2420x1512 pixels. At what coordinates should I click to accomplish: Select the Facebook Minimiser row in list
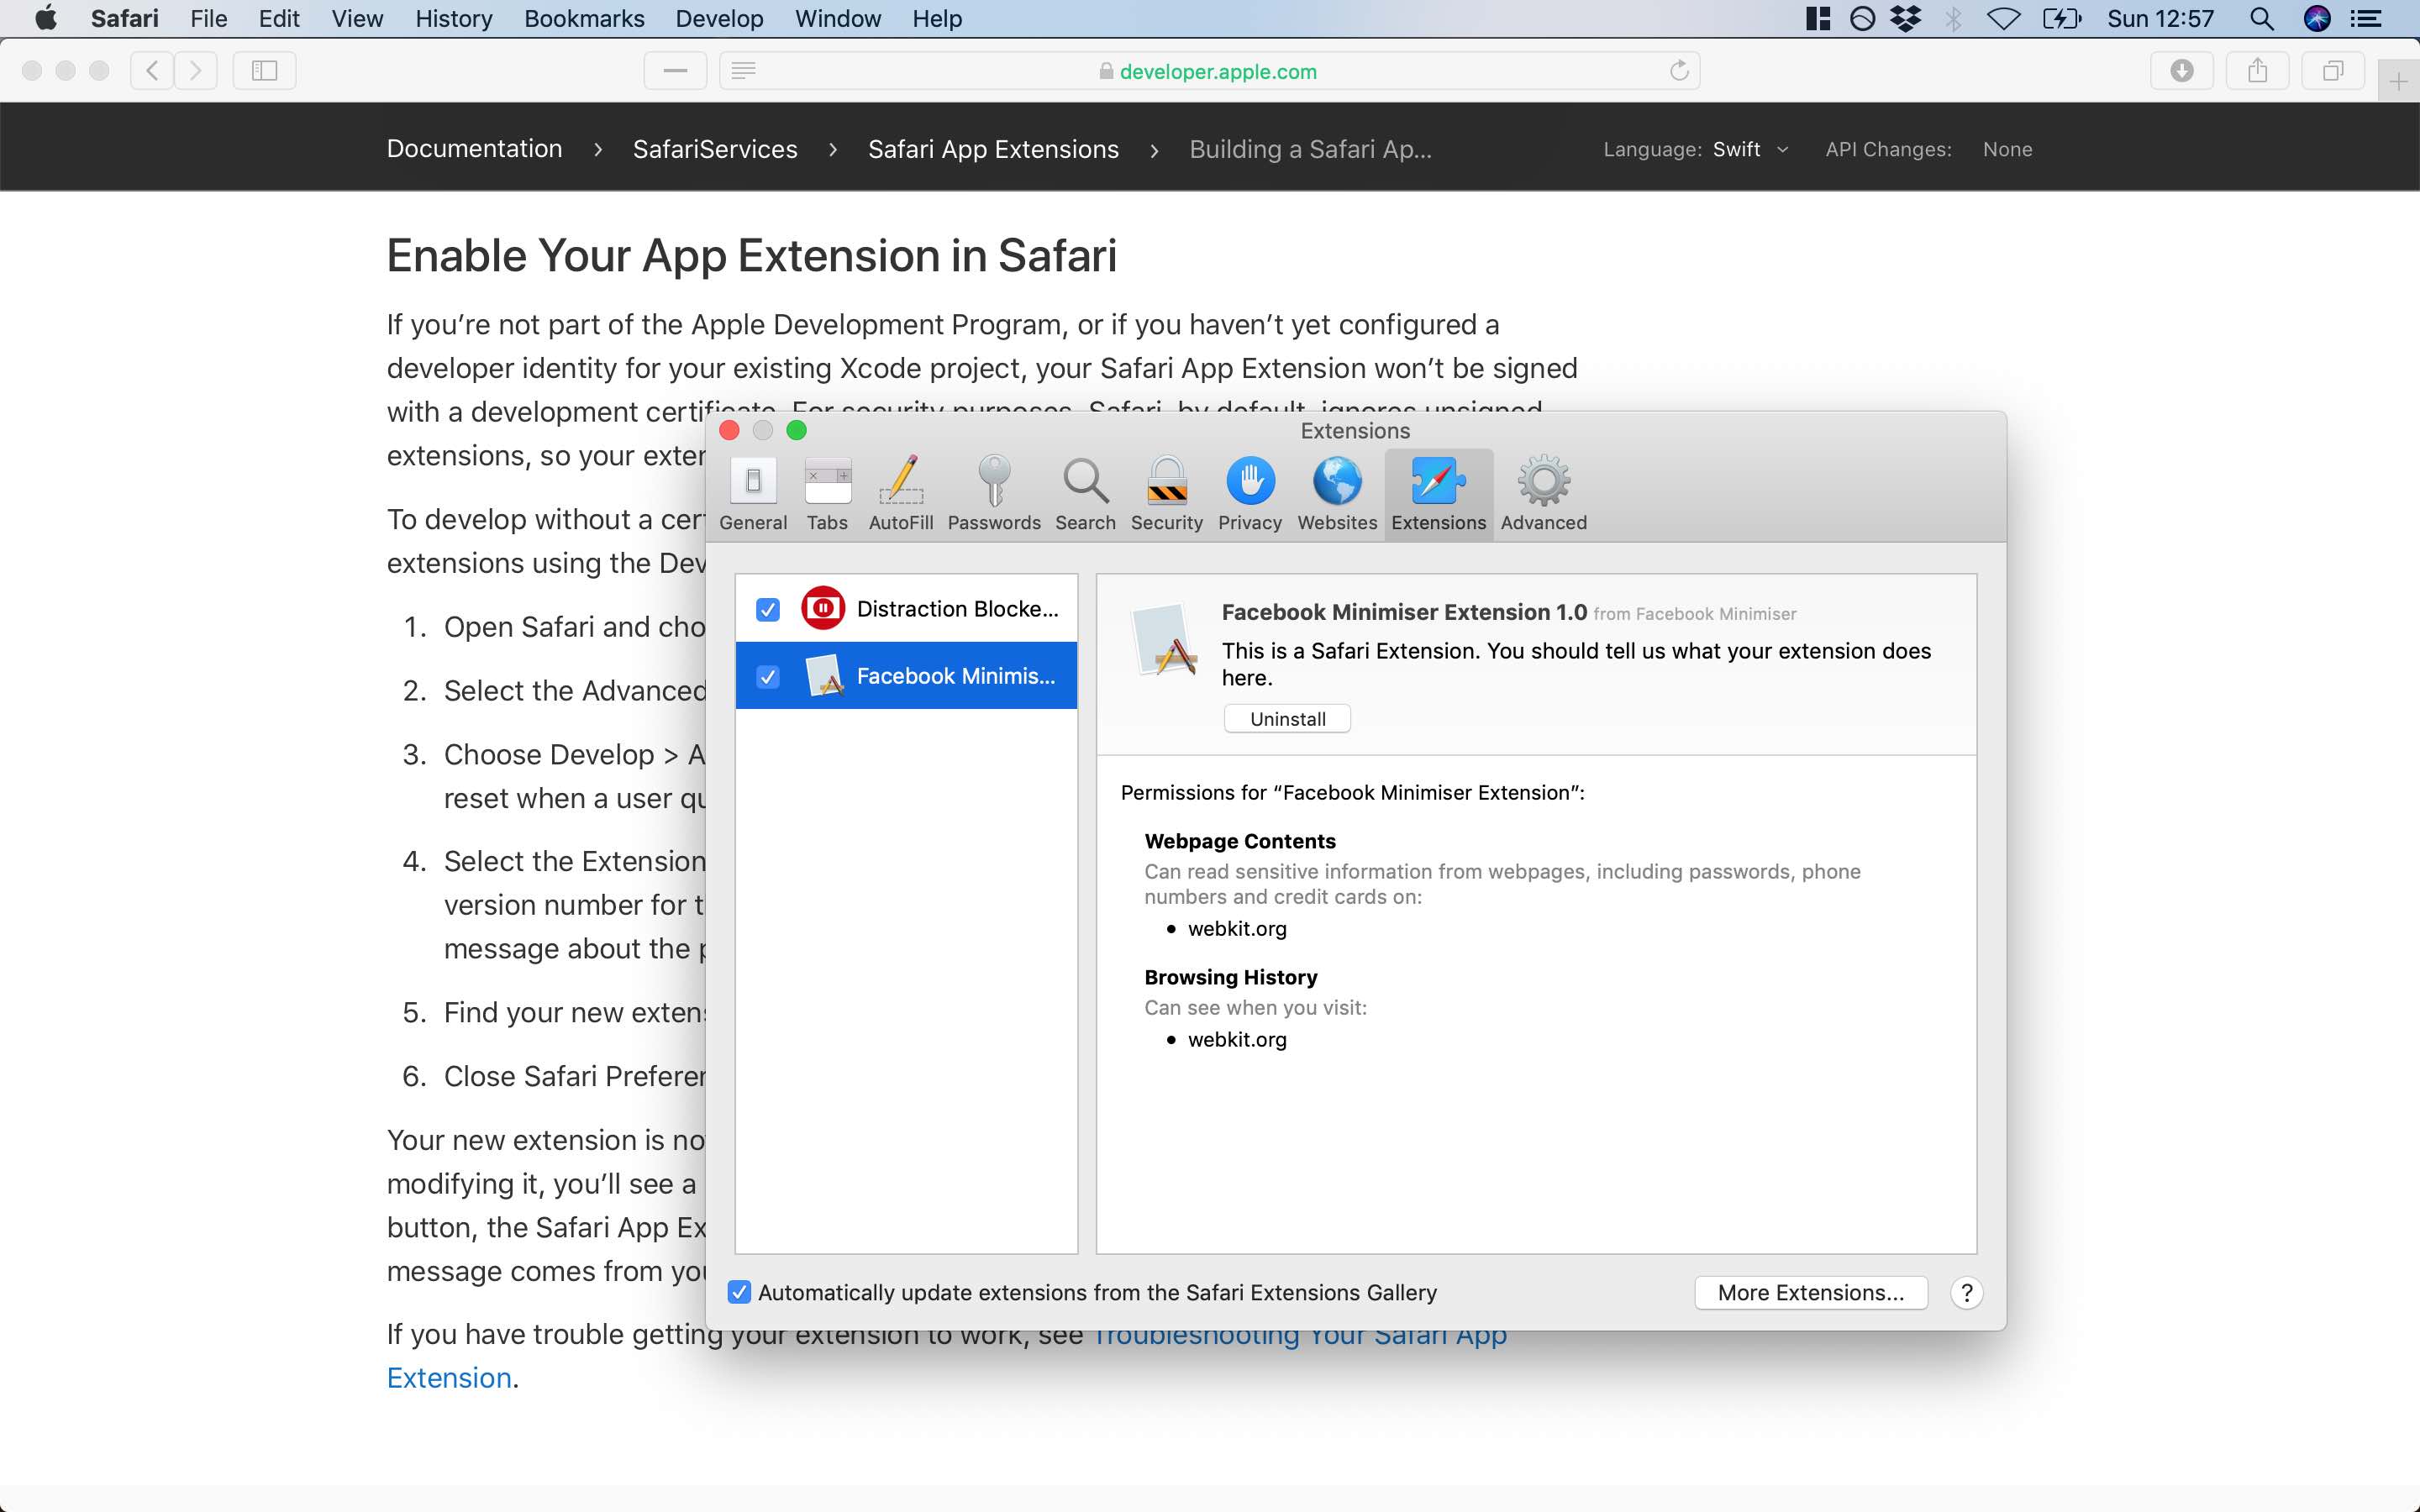[906, 677]
